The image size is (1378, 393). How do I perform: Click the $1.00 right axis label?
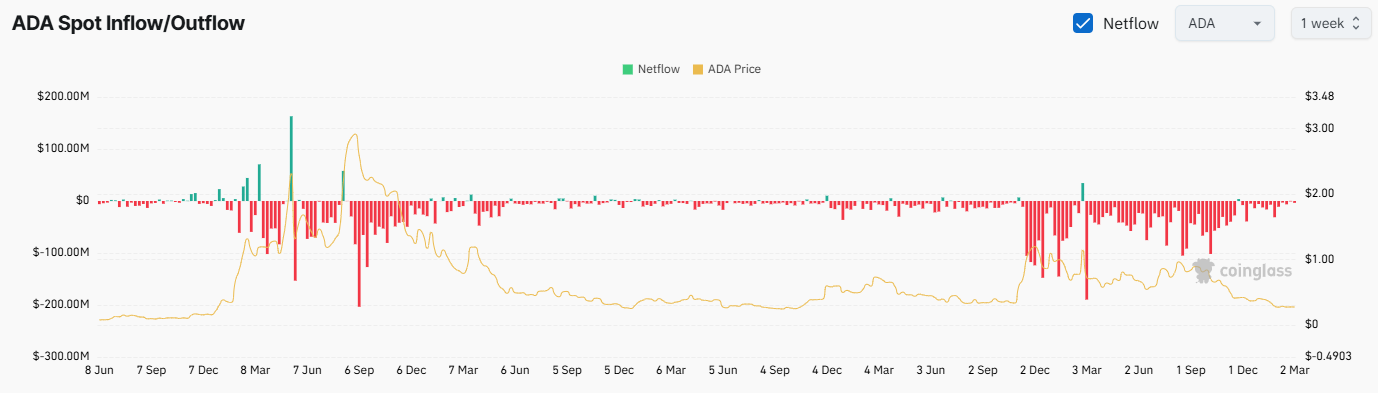click(1320, 259)
